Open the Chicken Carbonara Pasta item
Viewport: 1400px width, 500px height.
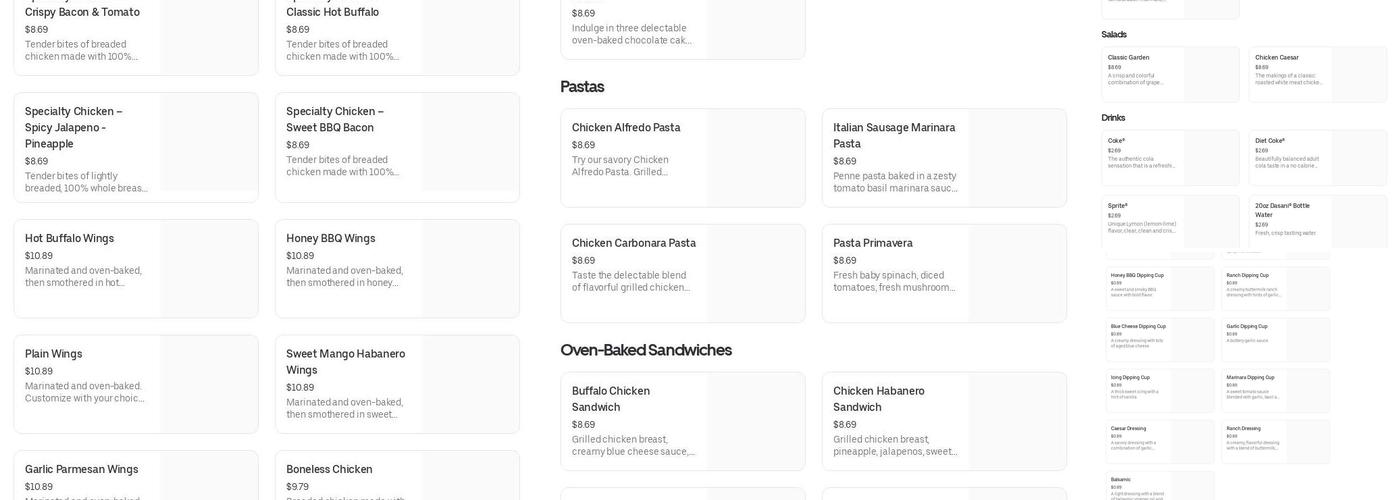point(682,273)
